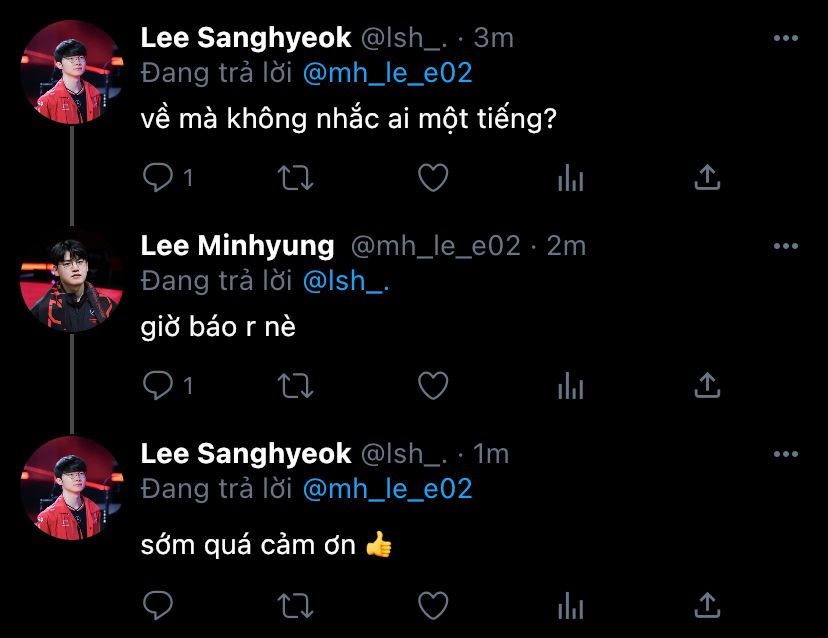Image resolution: width=828 pixels, height=638 pixels.
Task: Click the @lsh_. mention in Lee Minhyung's reply
Action: tap(345, 281)
